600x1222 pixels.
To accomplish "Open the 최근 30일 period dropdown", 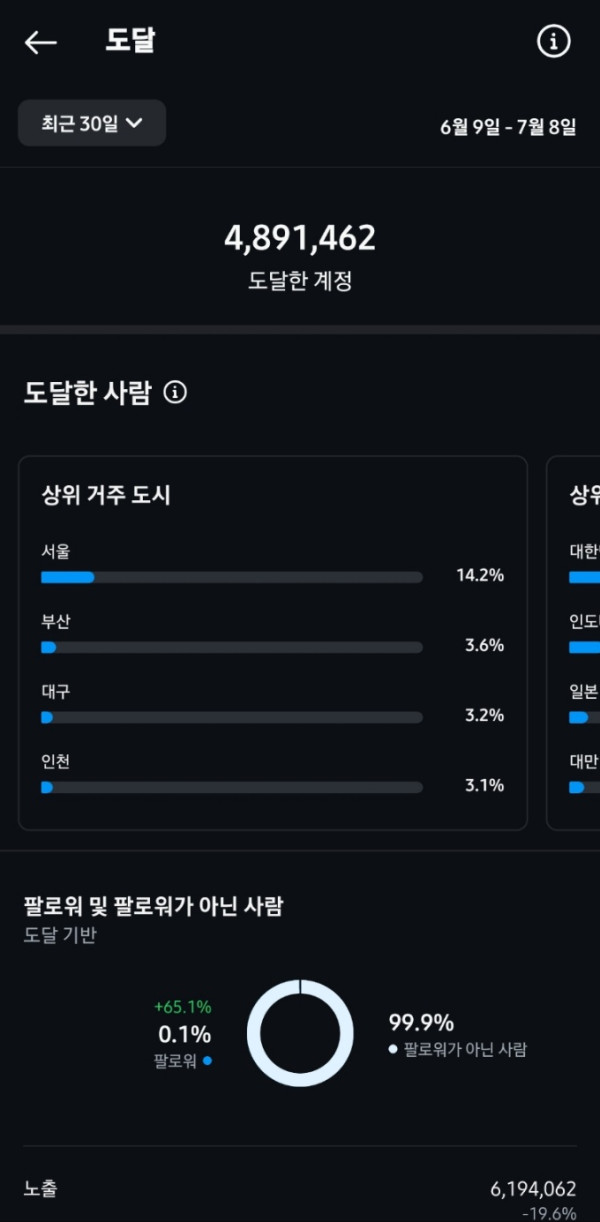I will coord(92,124).
